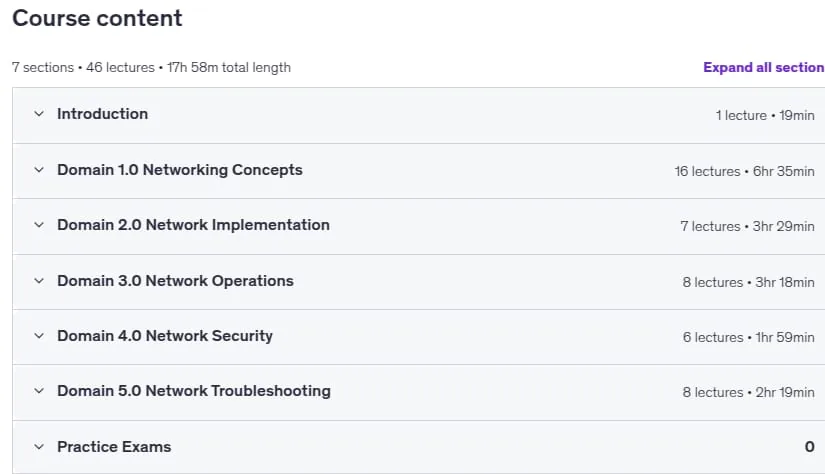Click Expand all sections link
This screenshot has width=825, height=474.
point(764,67)
